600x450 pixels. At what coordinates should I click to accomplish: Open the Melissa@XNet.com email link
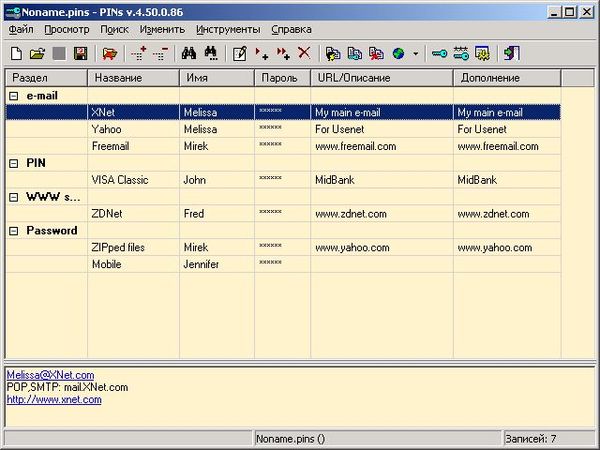[51, 375]
